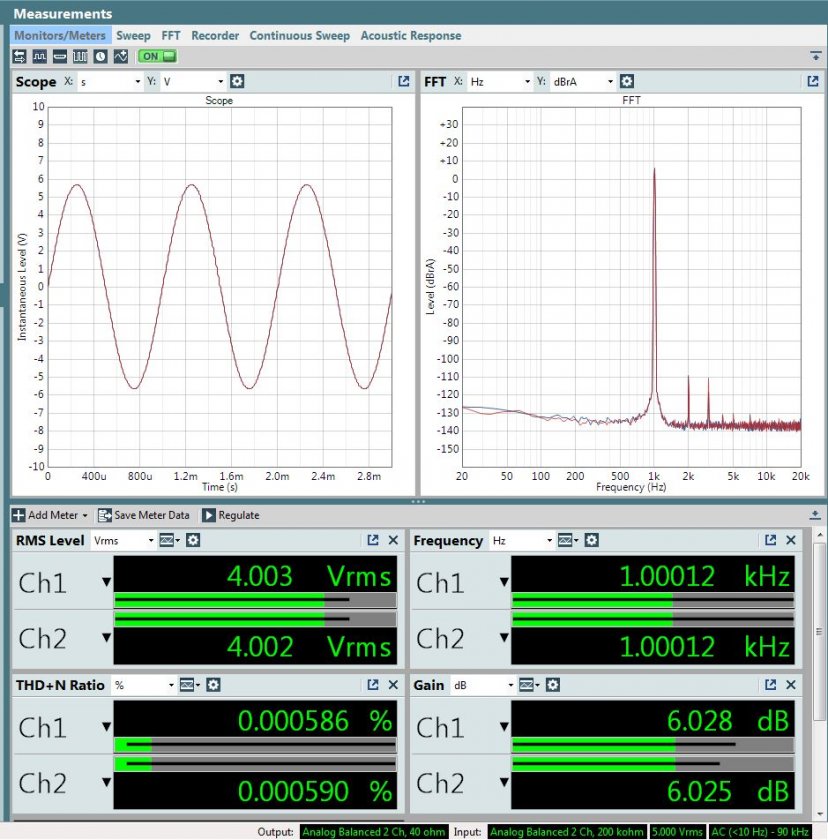
Task: Open the Continuous Sweep tab
Action: 299,36
